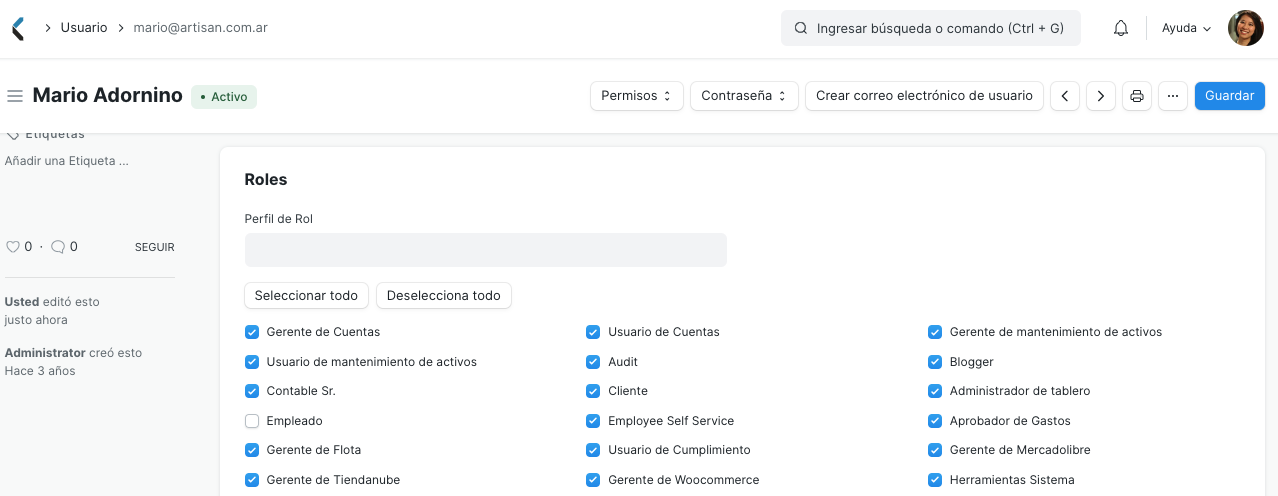Uncheck Gerente de Woocommerce role
The width and height of the screenshot is (1278, 496).
593,480
